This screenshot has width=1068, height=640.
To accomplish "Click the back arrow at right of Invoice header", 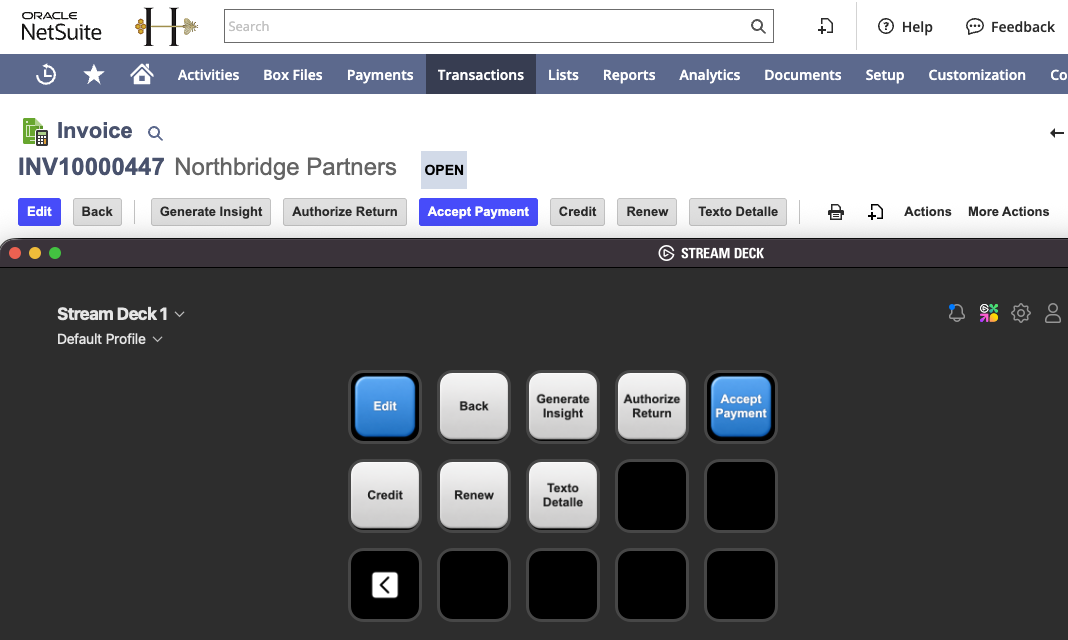I will (1056, 133).
